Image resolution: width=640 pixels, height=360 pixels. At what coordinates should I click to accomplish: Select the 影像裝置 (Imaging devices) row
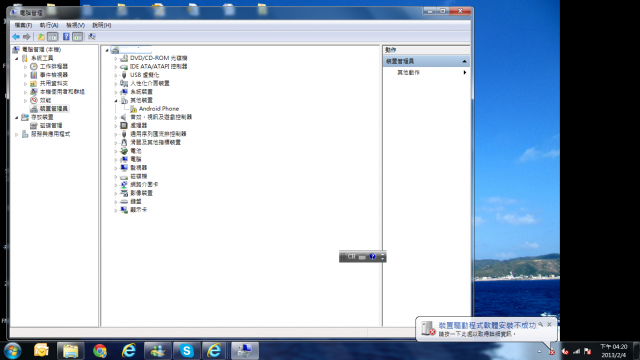point(141,193)
